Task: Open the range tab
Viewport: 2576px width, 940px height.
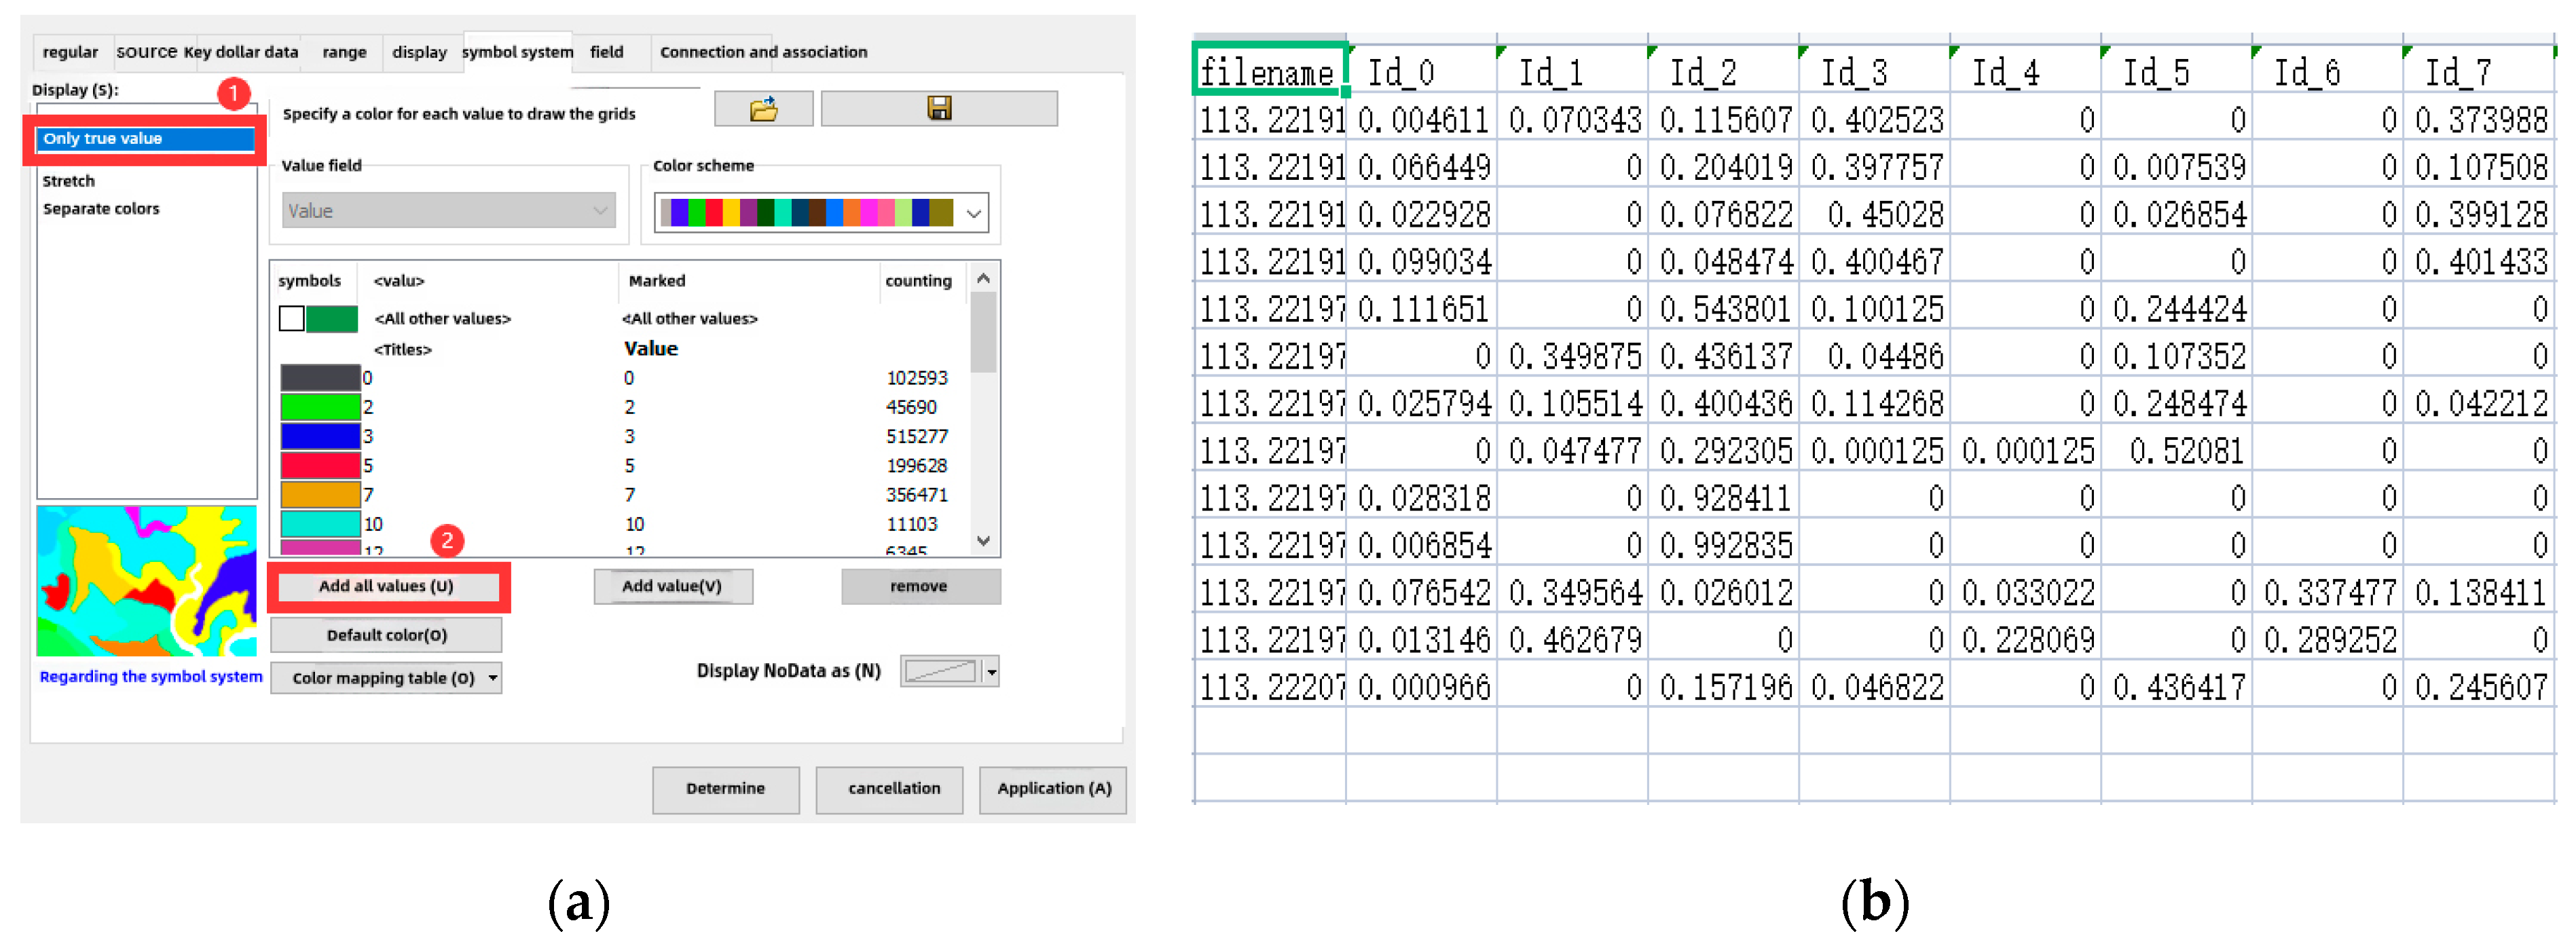Action: tap(344, 52)
